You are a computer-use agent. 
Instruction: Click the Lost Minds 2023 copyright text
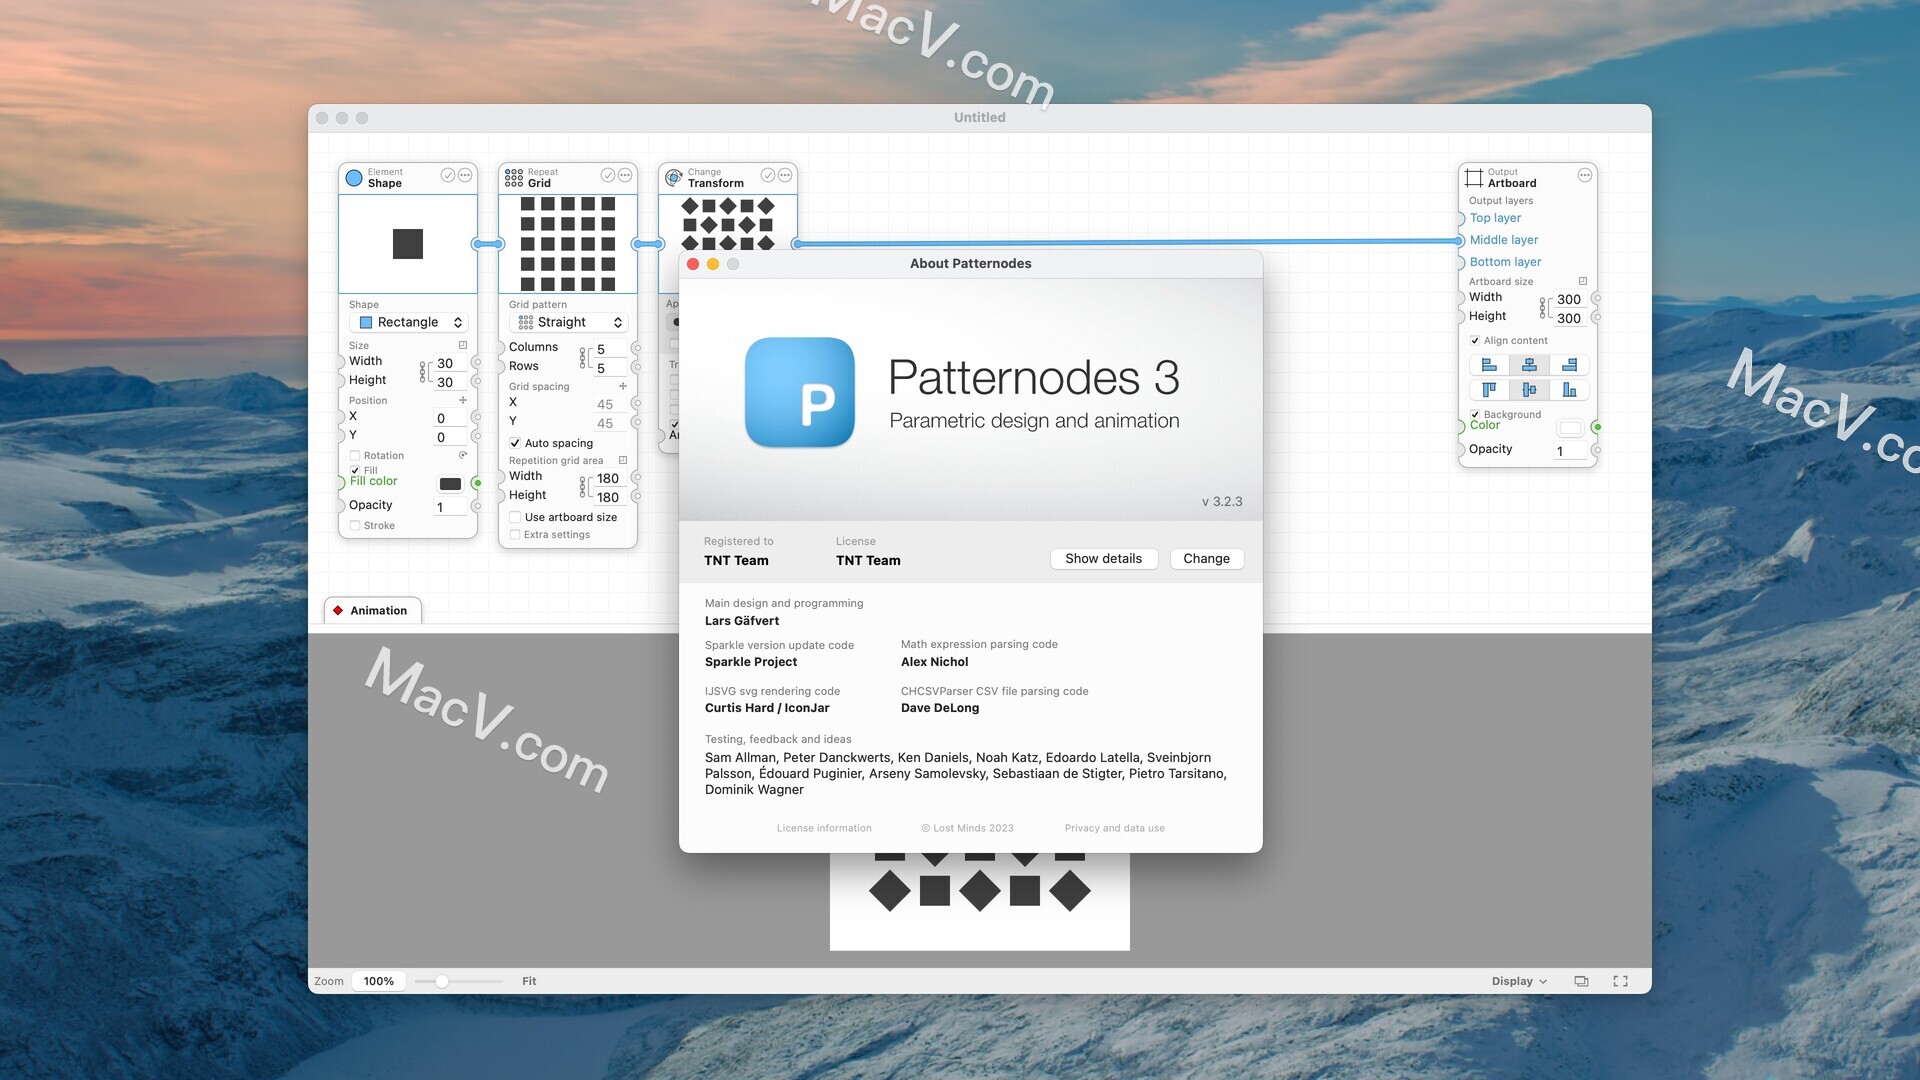967,828
